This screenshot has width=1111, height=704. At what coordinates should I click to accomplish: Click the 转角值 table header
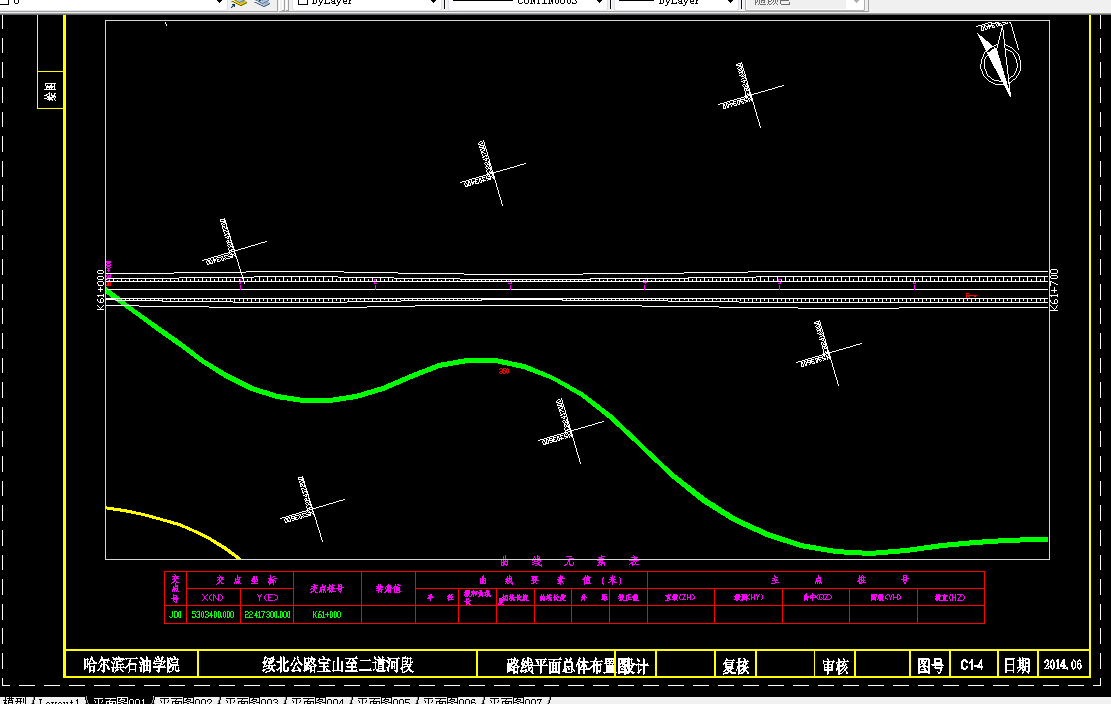pos(388,589)
